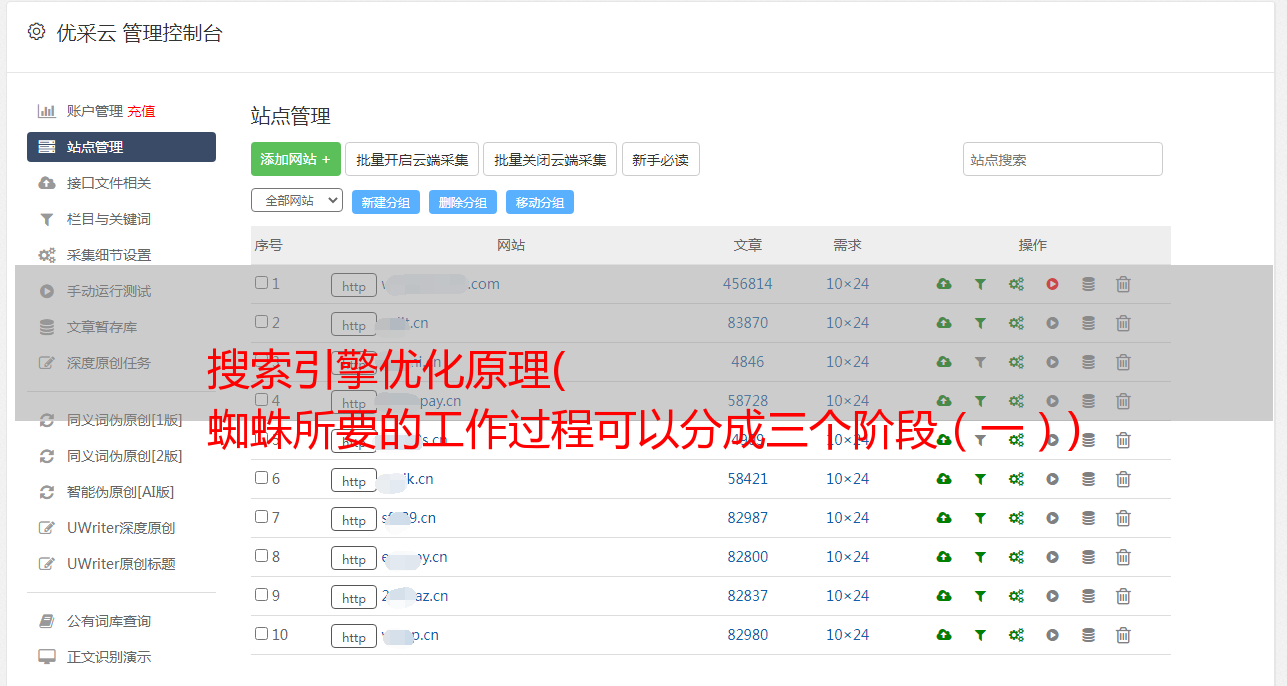The image size is (1287, 686).
Task: Click the gears icon in row 10
Action: (1016, 635)
